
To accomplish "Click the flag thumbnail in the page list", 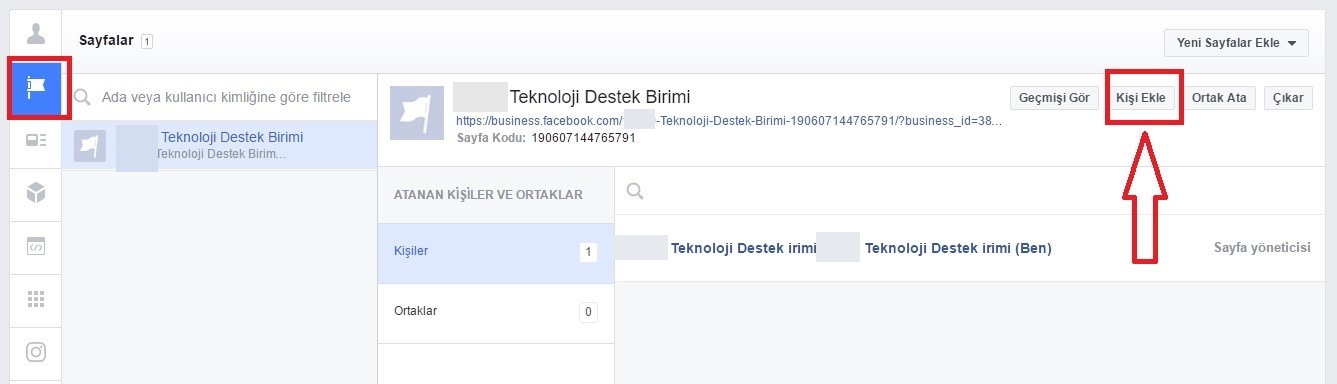I will point(90,146).
